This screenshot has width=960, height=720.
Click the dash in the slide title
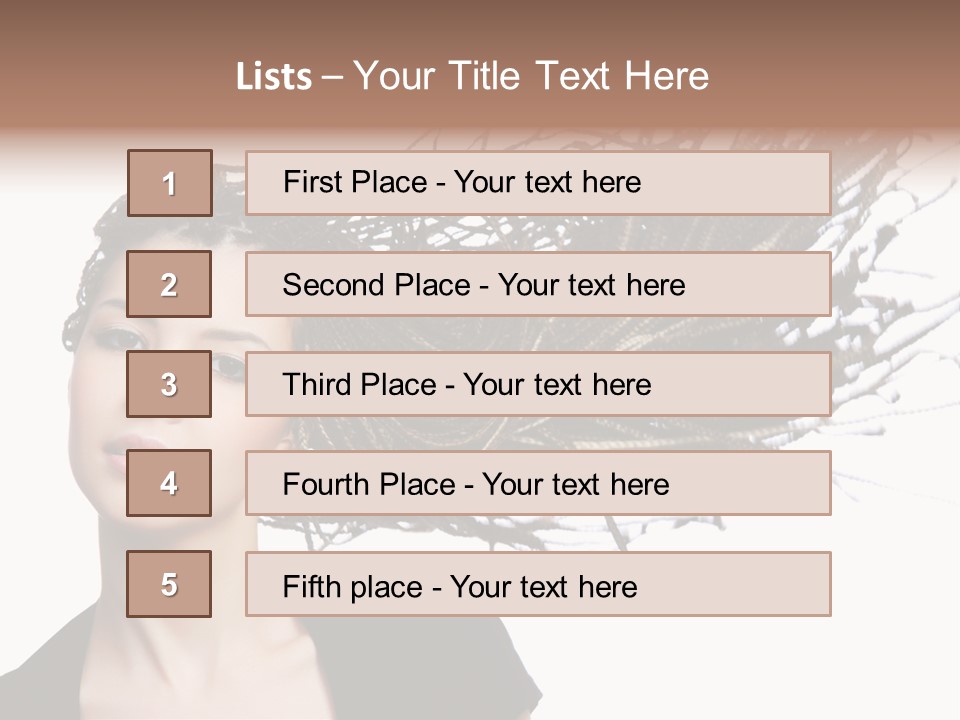pos(332,77)
